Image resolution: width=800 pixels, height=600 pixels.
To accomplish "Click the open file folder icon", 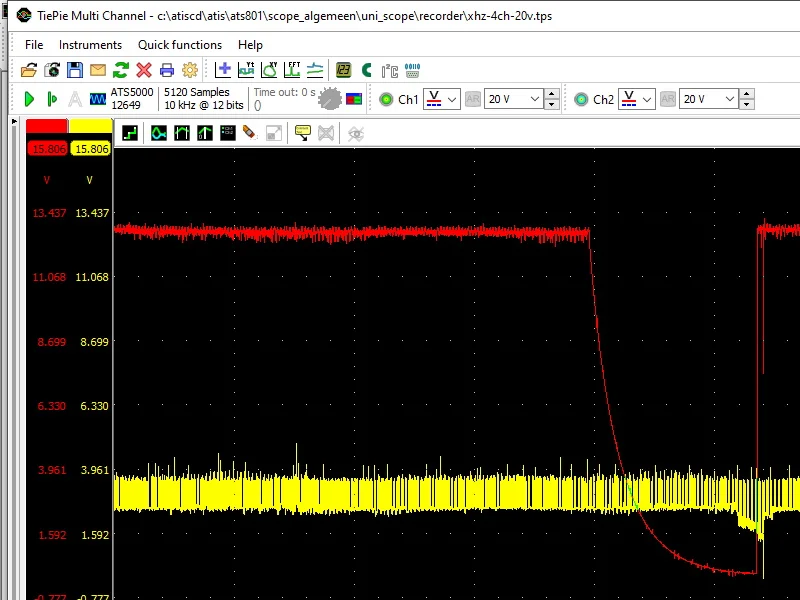I will pos(29,70).
